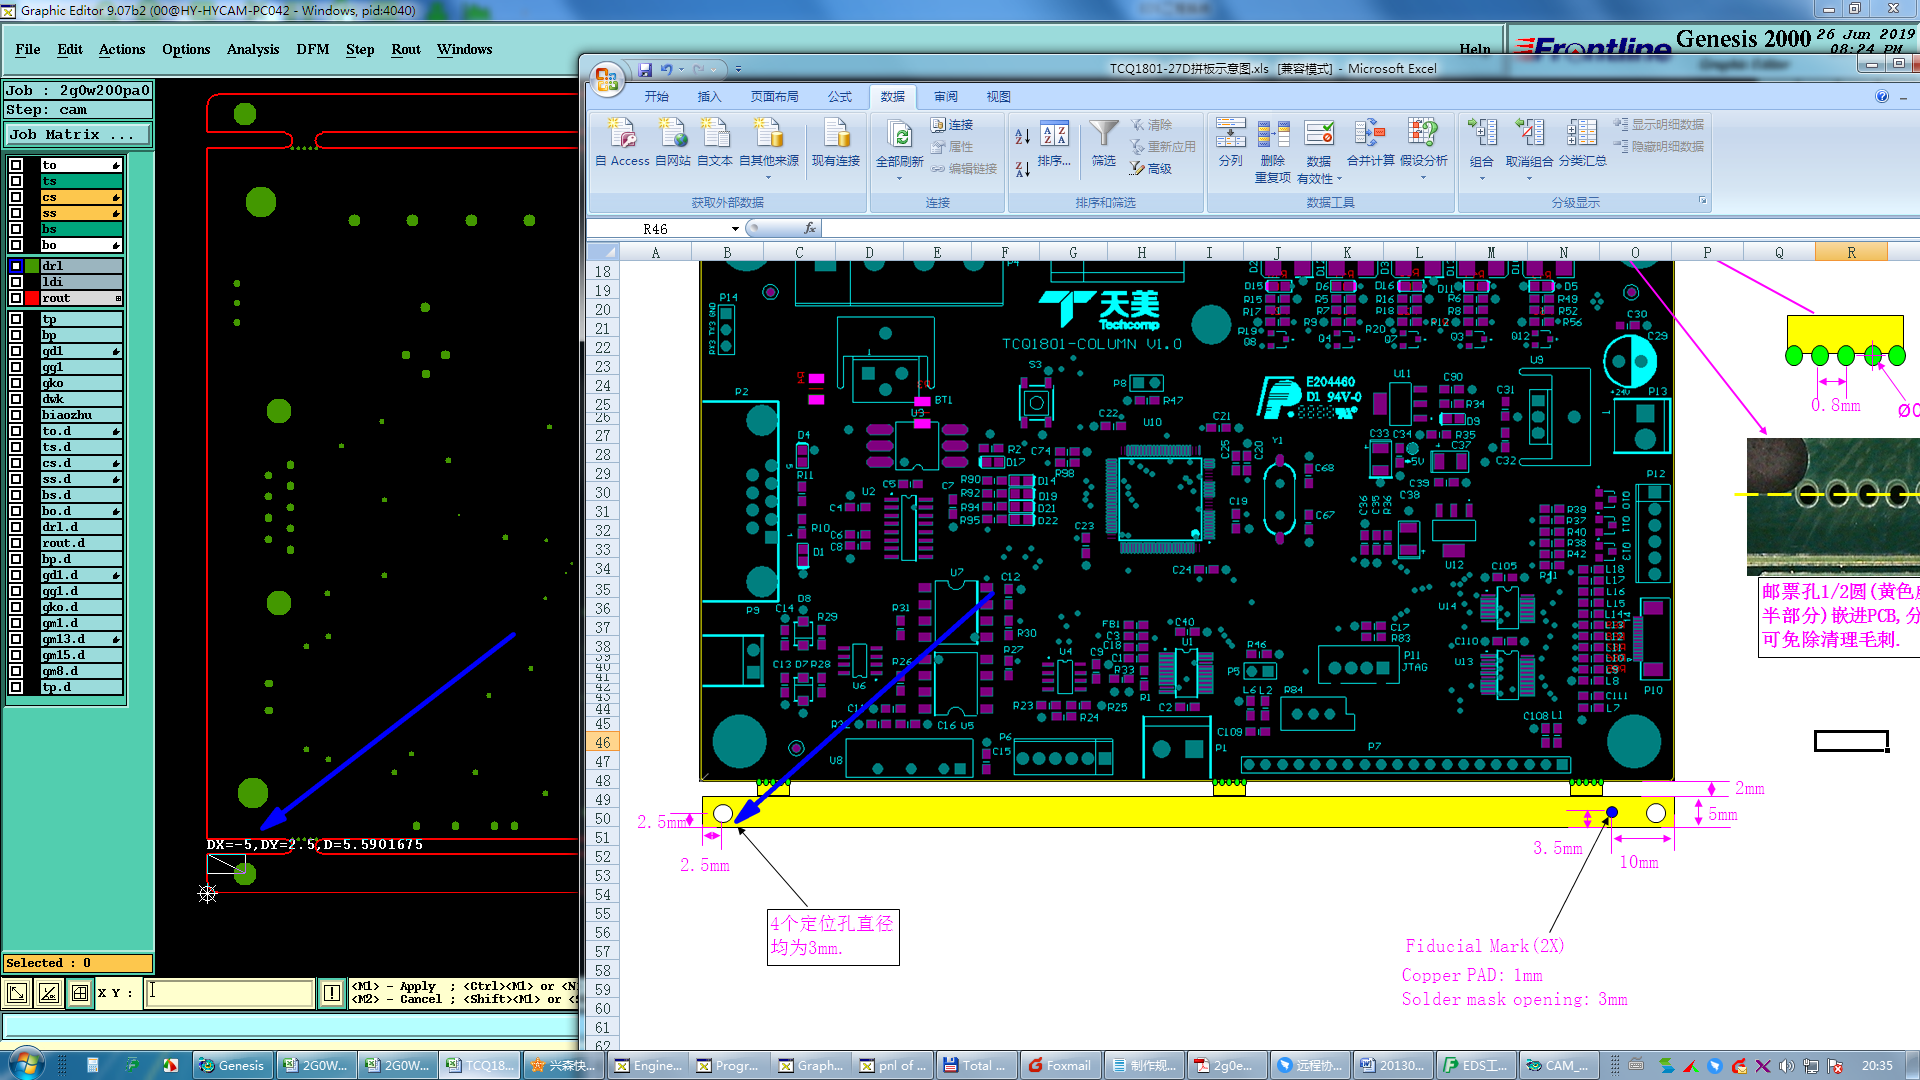Screen dimensions: 1920x1080
Task: Toggle the checkbox for the drl layer
Action: [x=16, y=266]
